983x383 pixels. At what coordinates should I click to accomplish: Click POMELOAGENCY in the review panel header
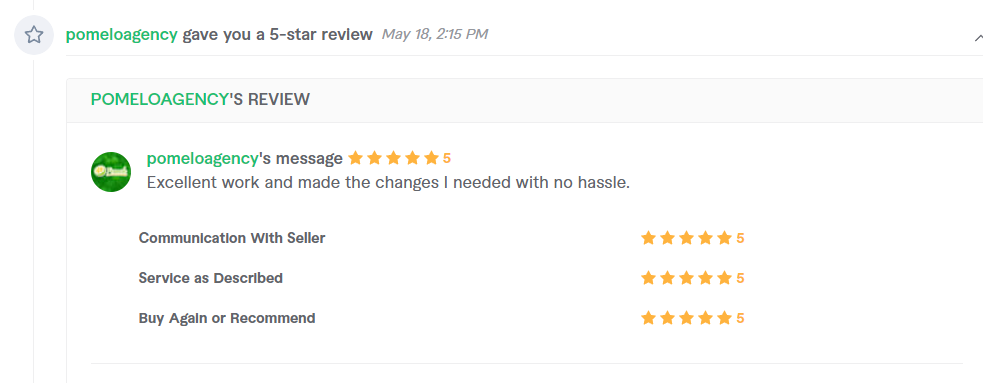tap(159, 99)
